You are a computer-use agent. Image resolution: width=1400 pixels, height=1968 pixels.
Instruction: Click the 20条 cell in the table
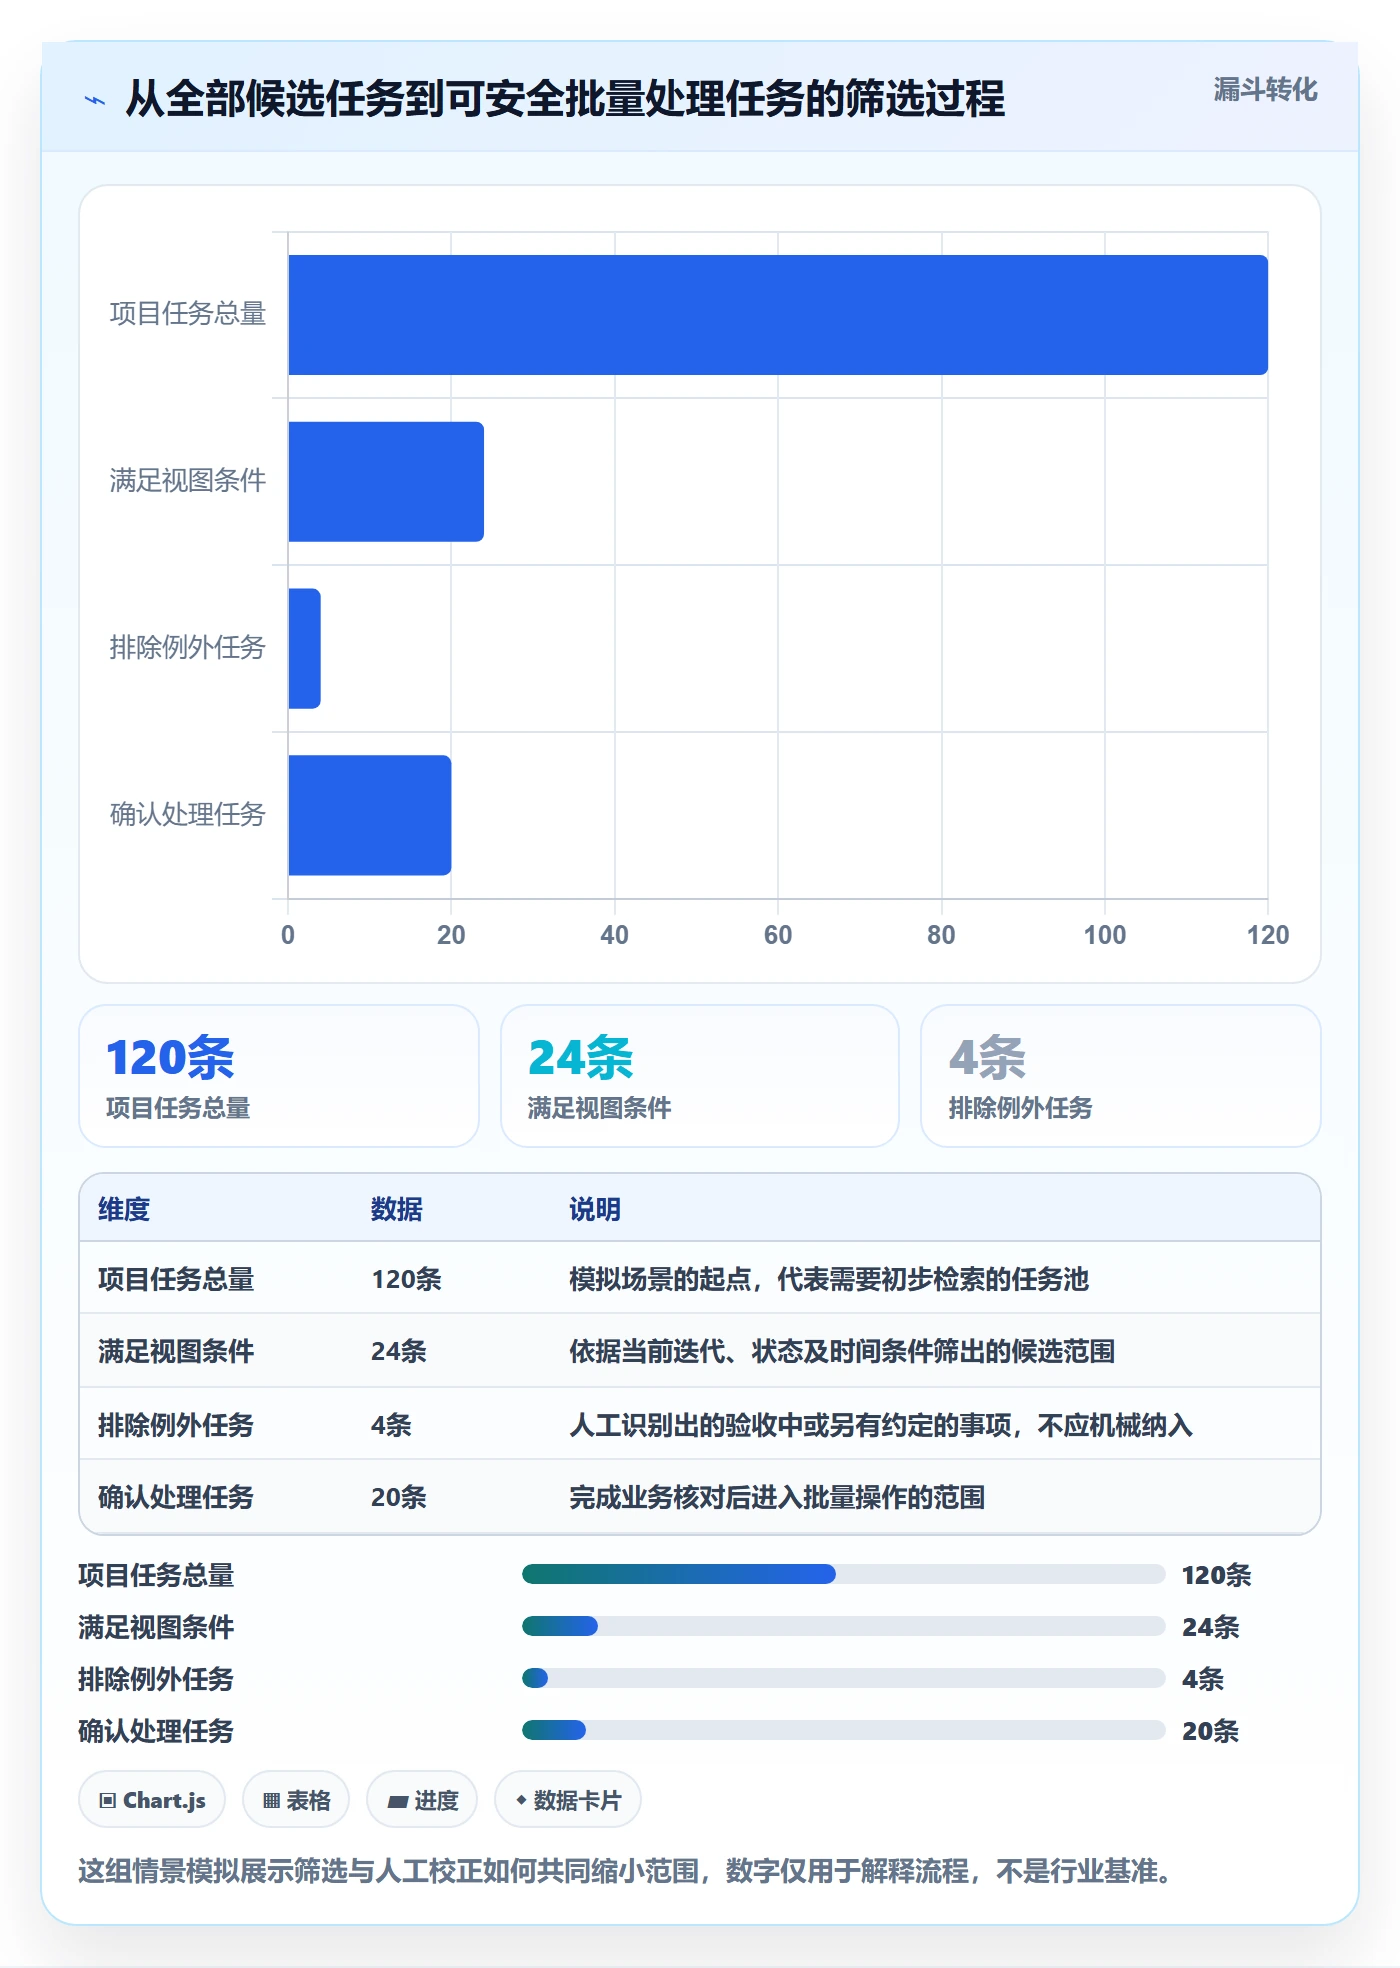click(399, 1497)
